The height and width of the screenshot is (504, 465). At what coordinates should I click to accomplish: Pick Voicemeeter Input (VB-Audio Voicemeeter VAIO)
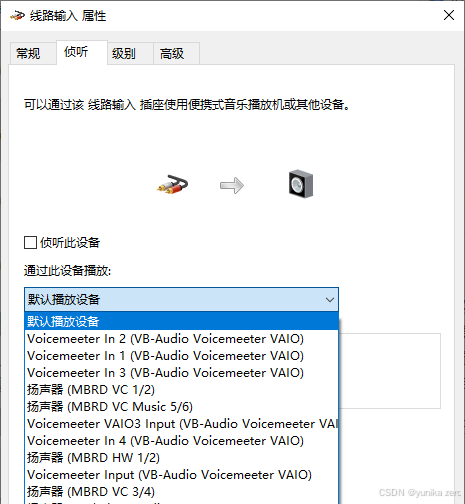(x=182, y=475)
